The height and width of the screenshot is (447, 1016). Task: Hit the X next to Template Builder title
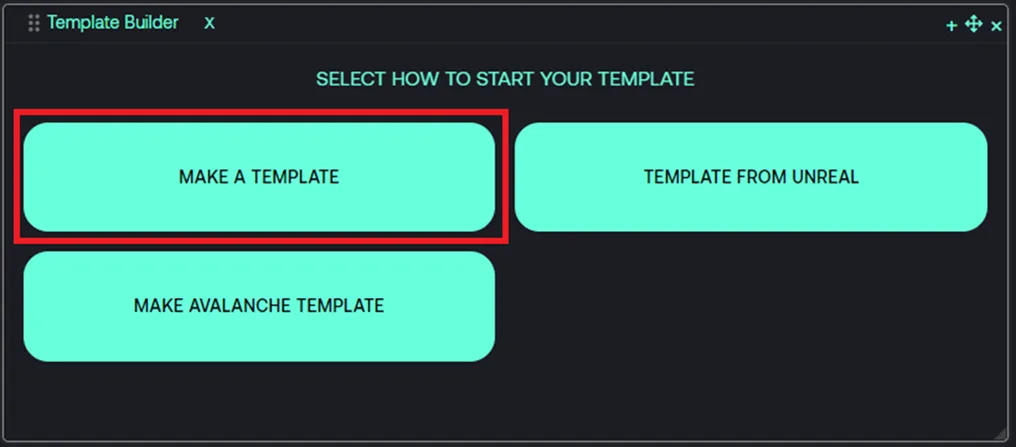click(210, 23)
